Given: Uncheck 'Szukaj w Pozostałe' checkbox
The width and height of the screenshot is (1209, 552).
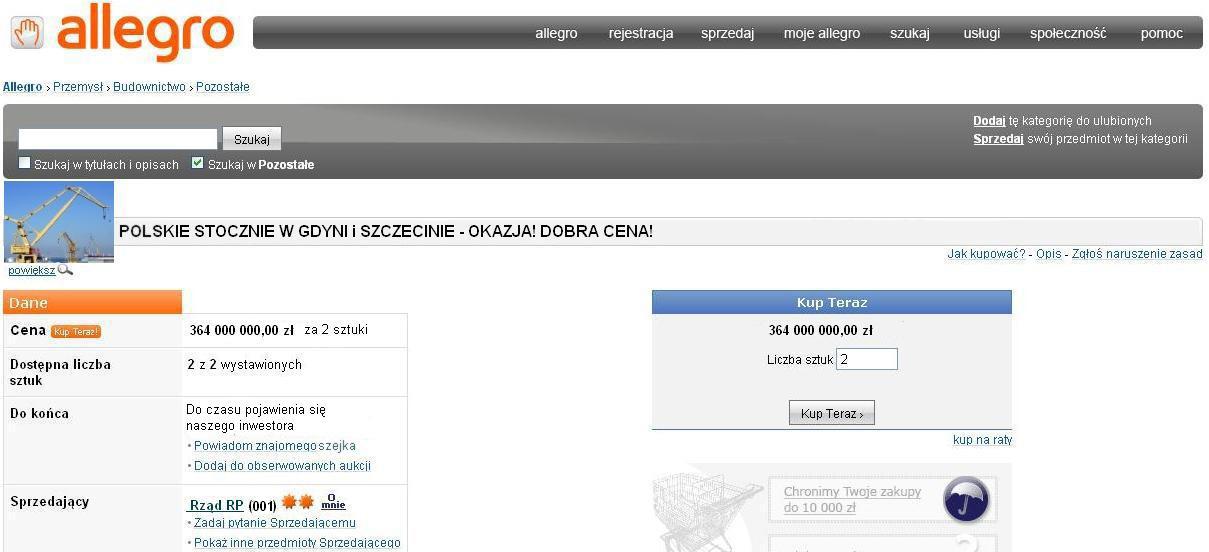Looking at the screenshot, I should [x=198, y=163].
